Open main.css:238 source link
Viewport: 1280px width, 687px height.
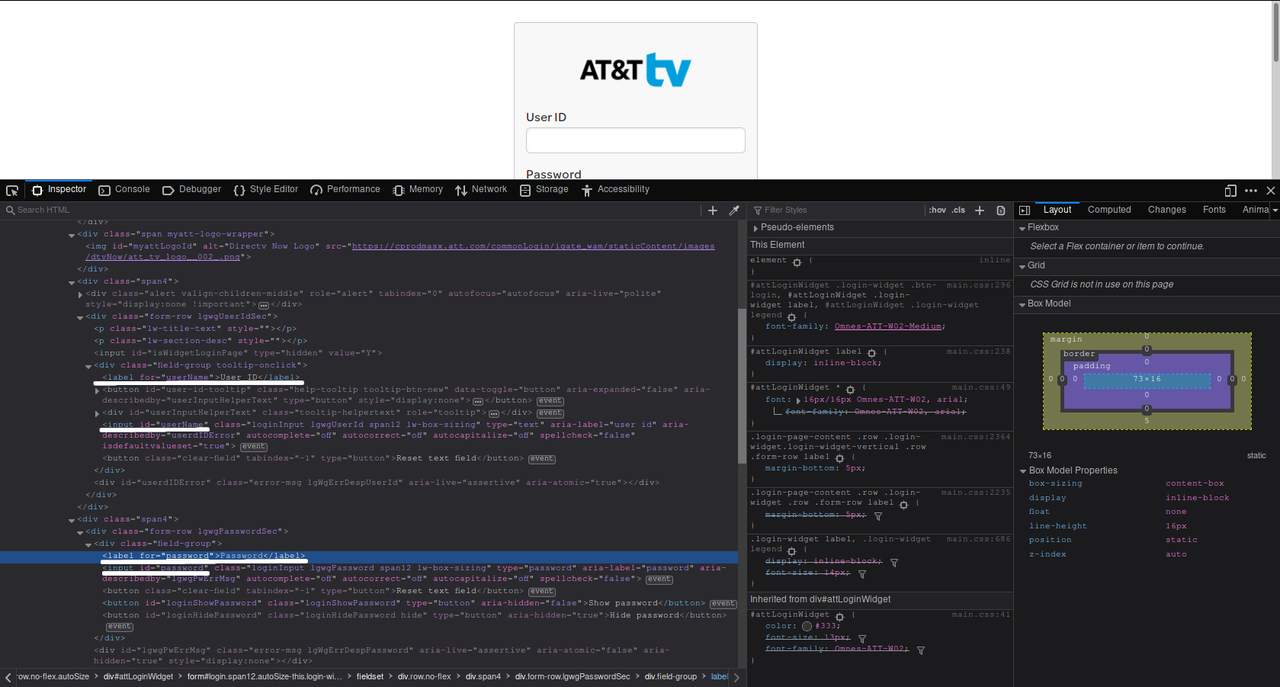point(977,352)
